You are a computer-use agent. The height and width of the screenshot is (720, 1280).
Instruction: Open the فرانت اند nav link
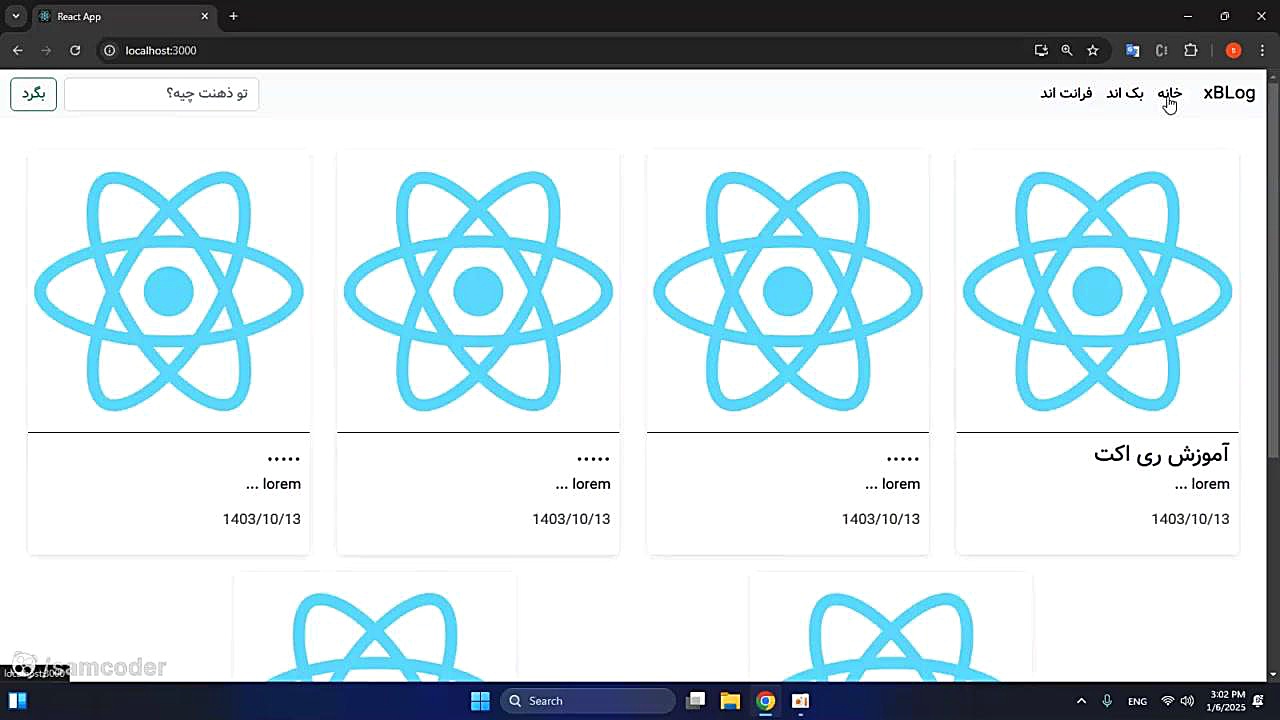click(1066, 93)
